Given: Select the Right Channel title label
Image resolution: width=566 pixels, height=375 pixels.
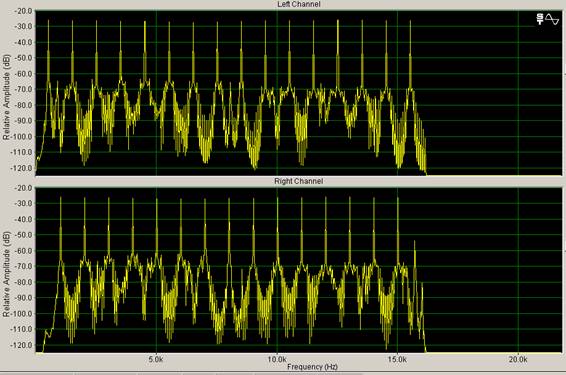Looking at the screenshot, I should (299, 181).
